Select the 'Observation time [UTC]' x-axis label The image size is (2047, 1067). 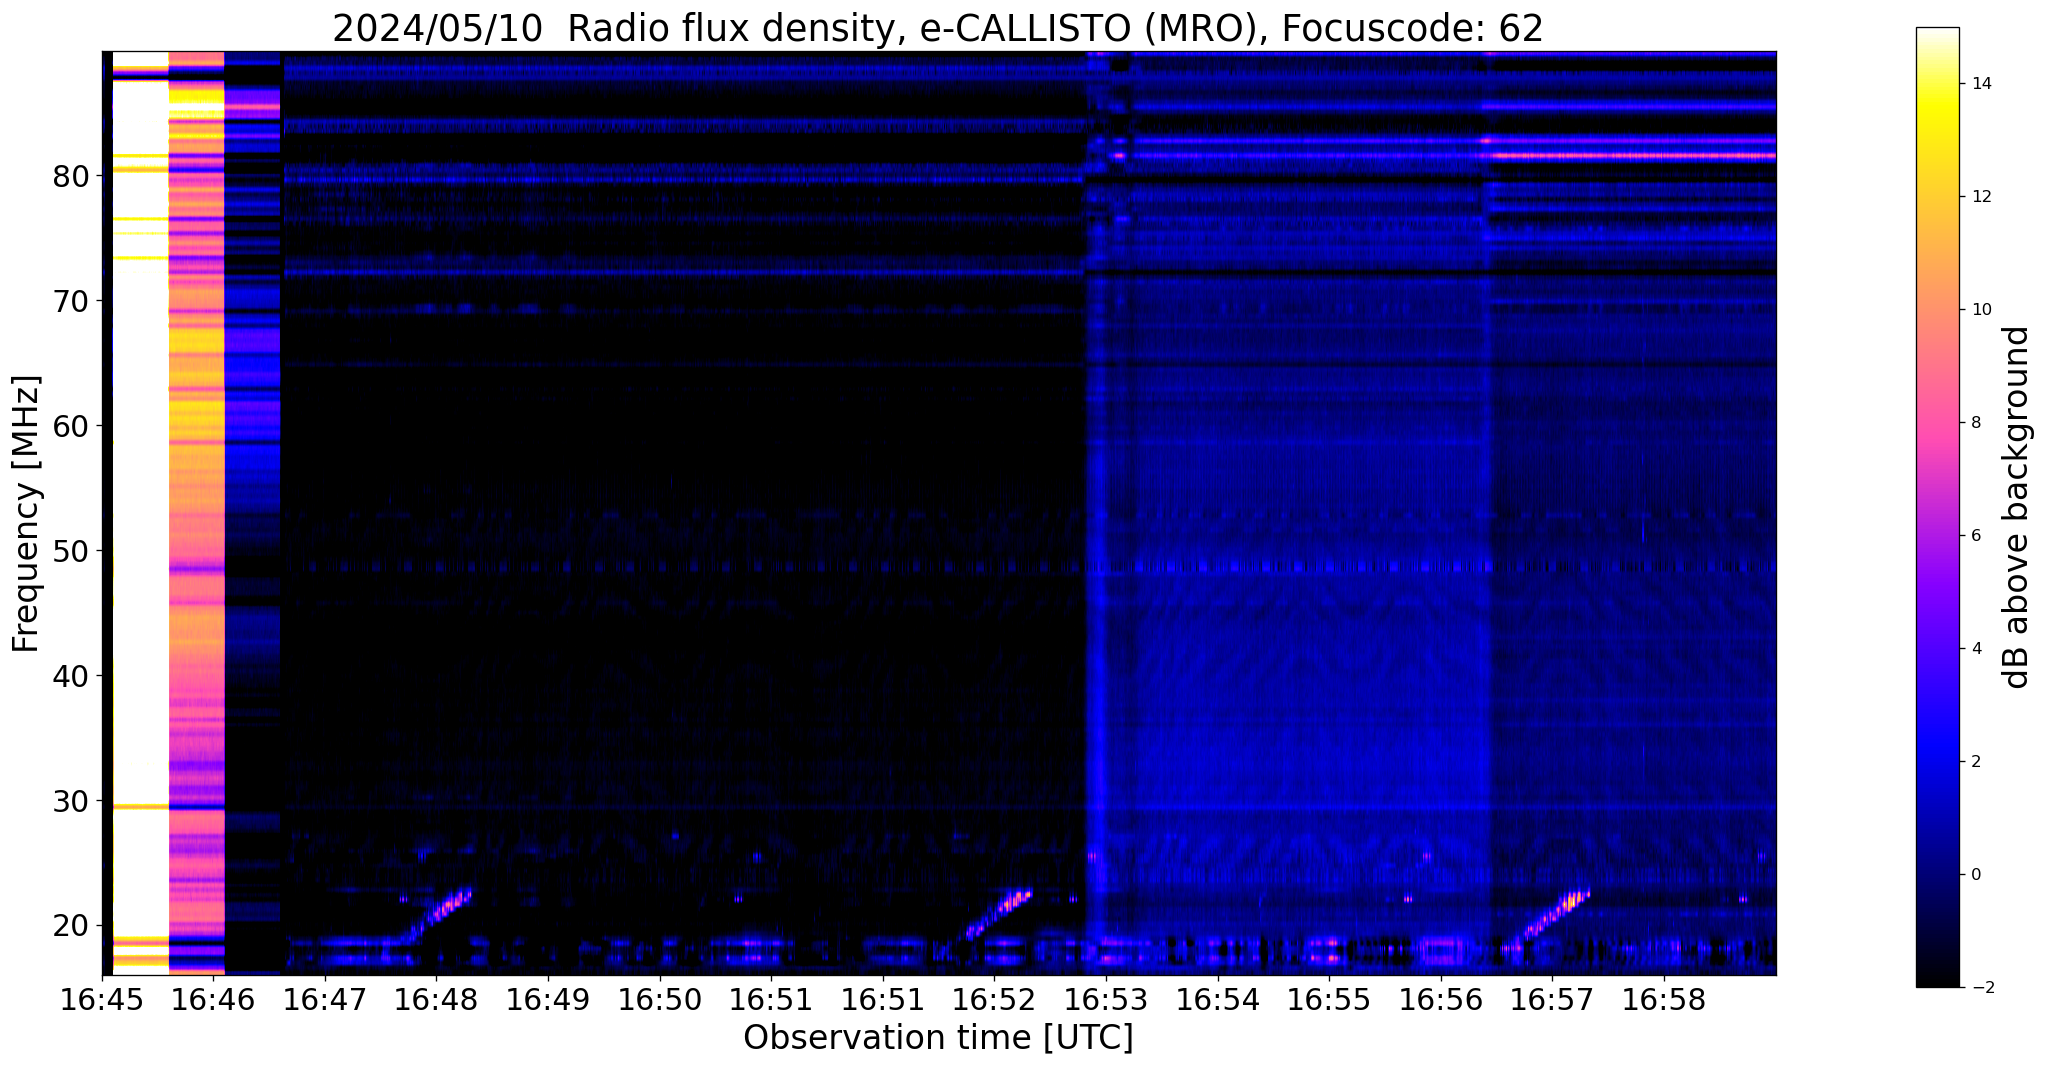(x=938, y=1037)
